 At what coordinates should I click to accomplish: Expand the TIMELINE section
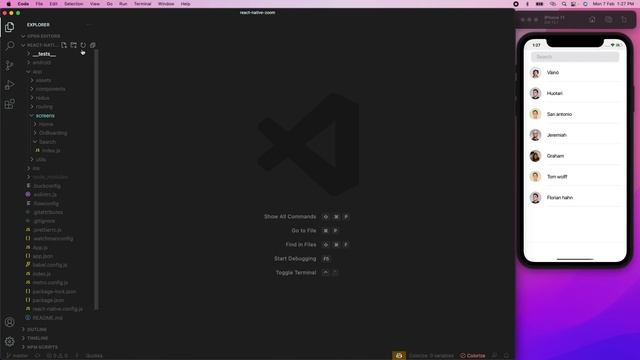[38, 338]
